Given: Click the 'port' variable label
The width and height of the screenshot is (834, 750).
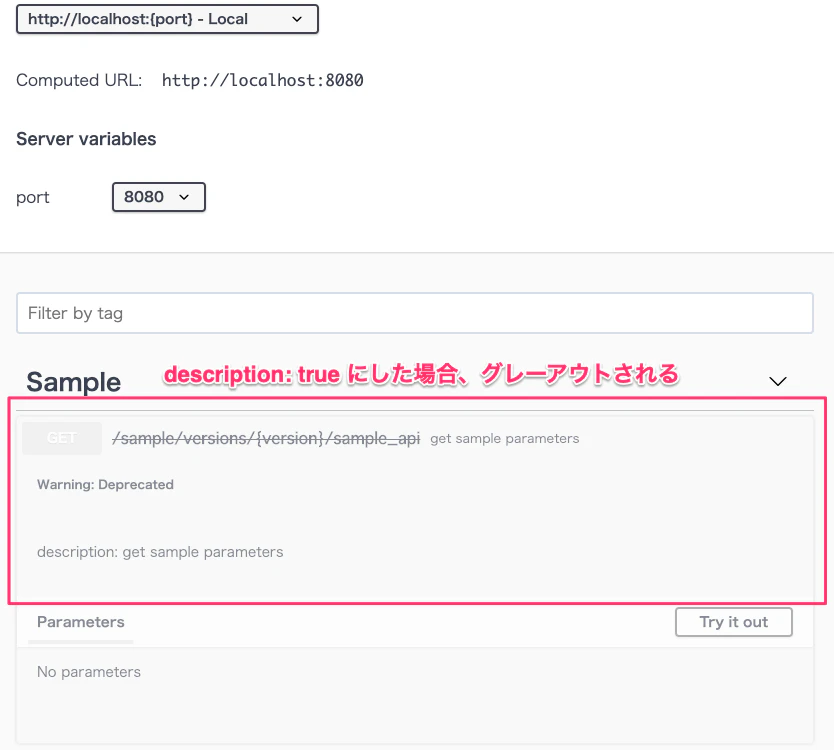Looking at the screenshot, I should [32, 197].
